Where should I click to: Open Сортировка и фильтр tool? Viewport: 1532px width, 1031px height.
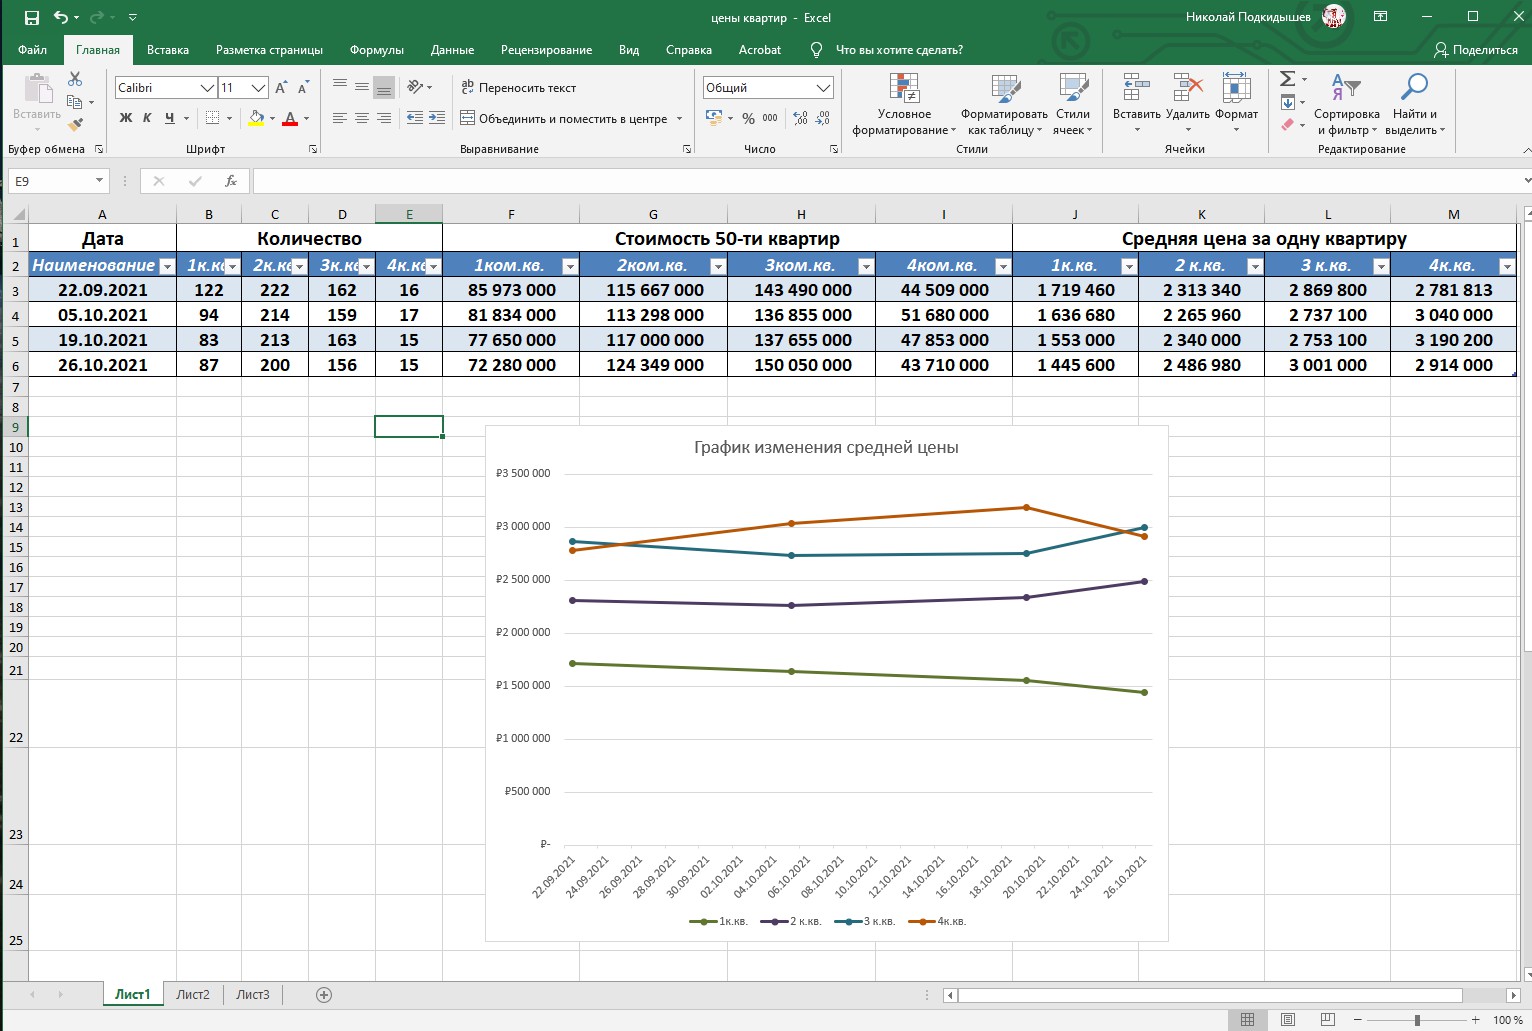pos(1347,105)
